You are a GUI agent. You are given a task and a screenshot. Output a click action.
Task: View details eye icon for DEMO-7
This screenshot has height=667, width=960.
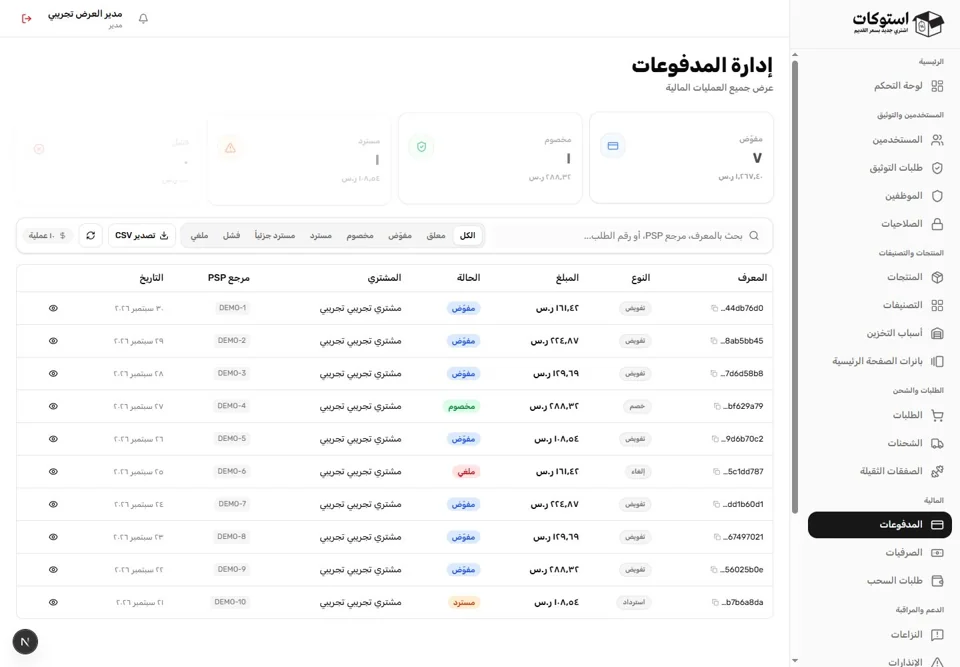[x=53, y=504]
